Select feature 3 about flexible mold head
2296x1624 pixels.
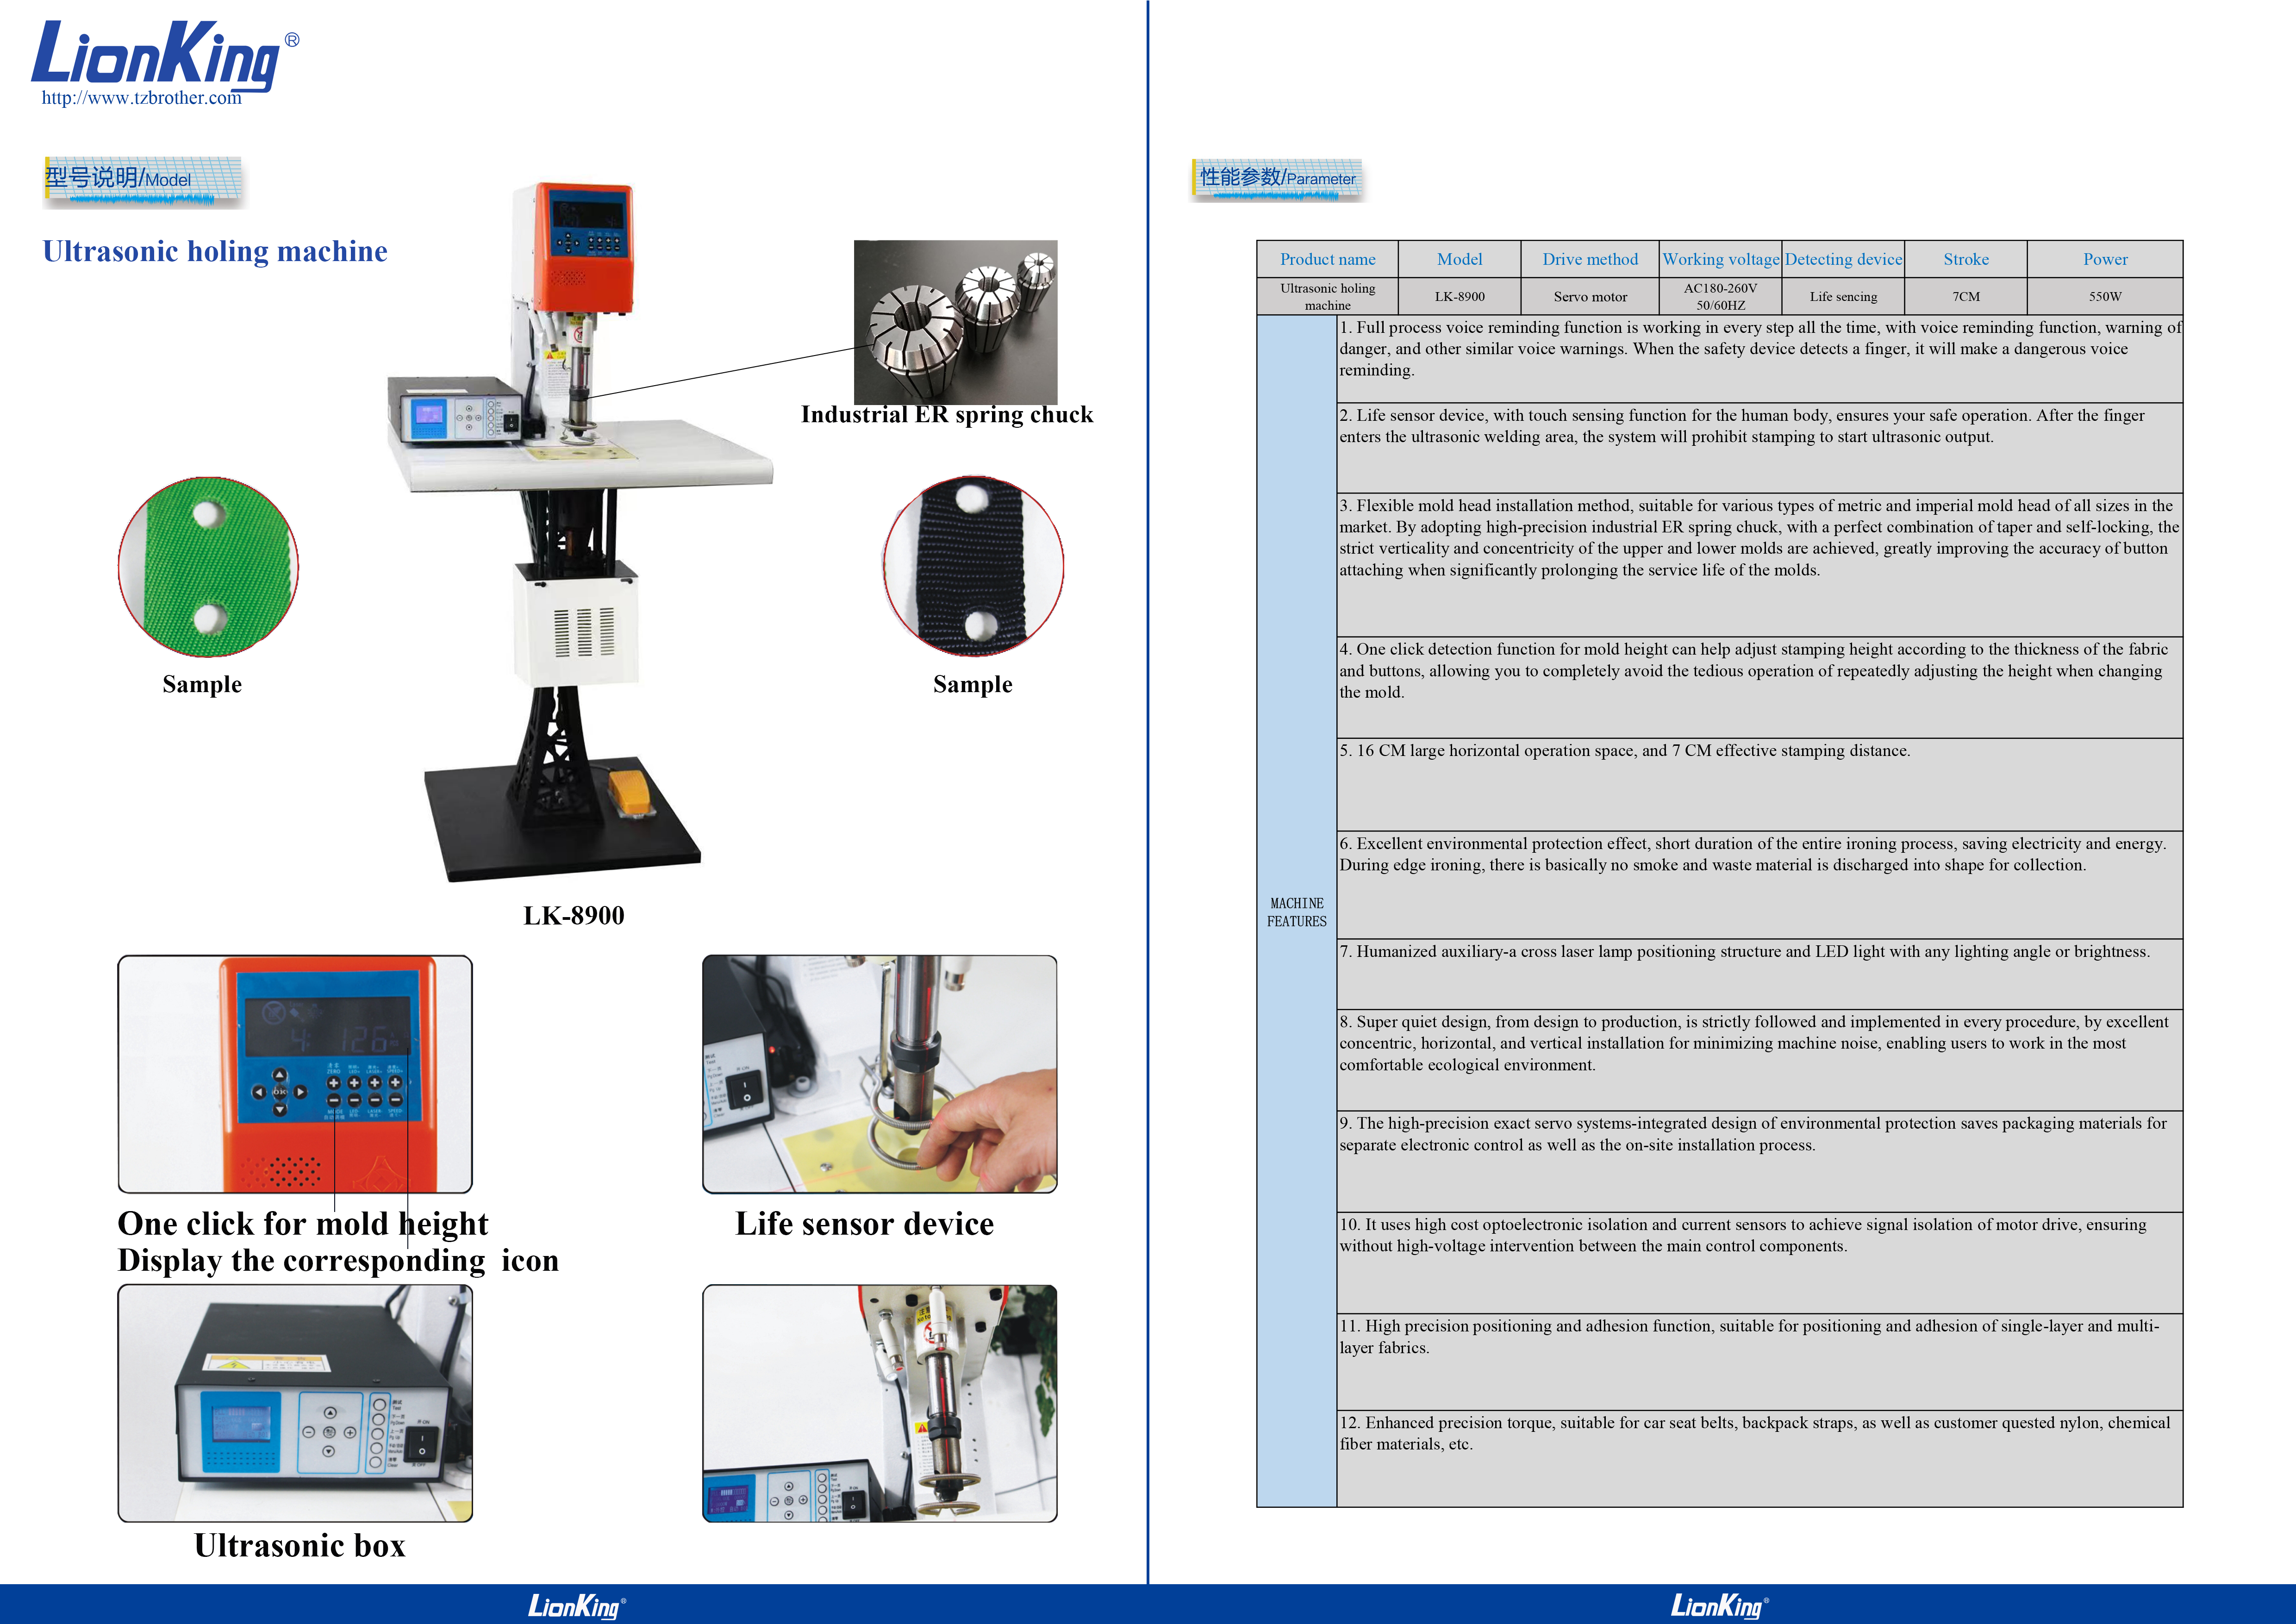click(x=1760, y=565)
